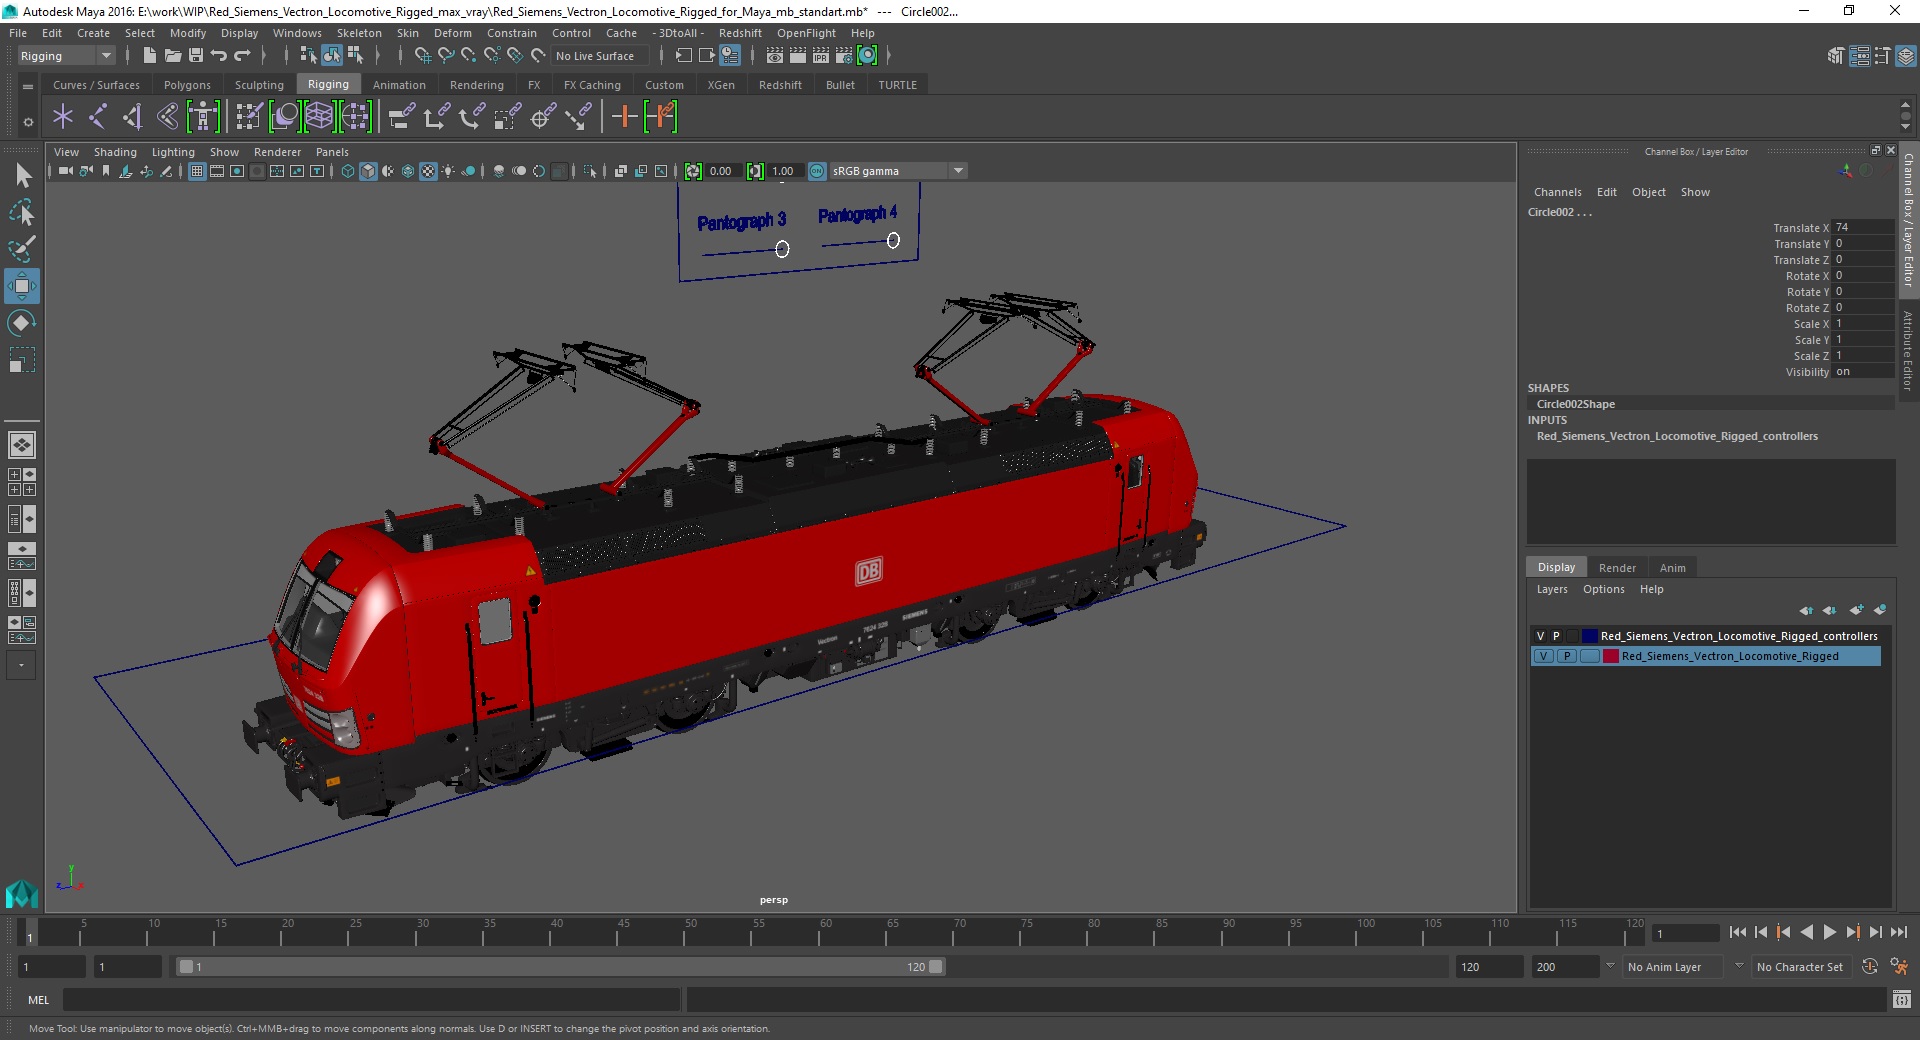Switch to Render layer tab
Viewport: 1920px width, 1040px height.
[x=1617, y=568]
